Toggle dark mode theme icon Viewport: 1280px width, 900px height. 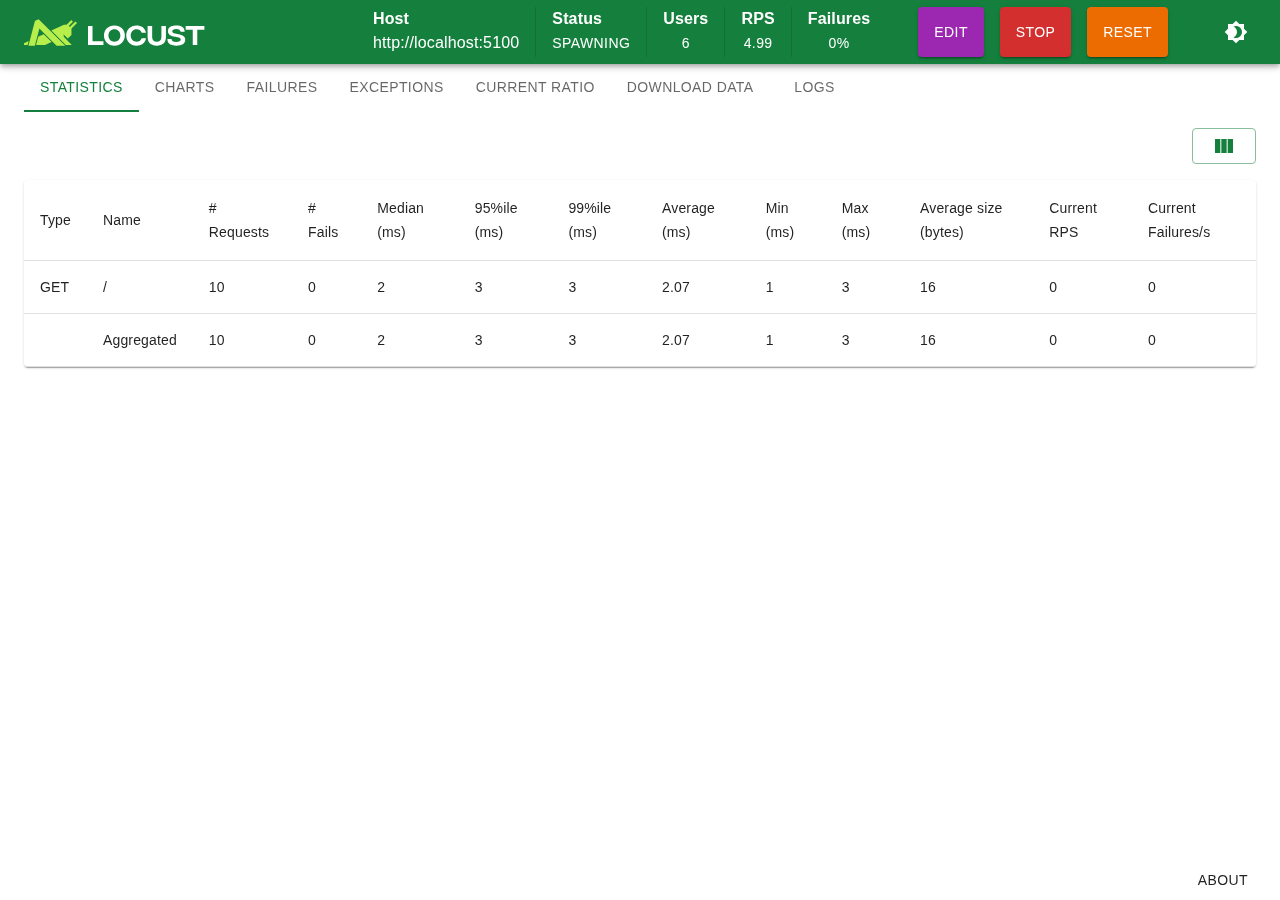click(1236, 32)
